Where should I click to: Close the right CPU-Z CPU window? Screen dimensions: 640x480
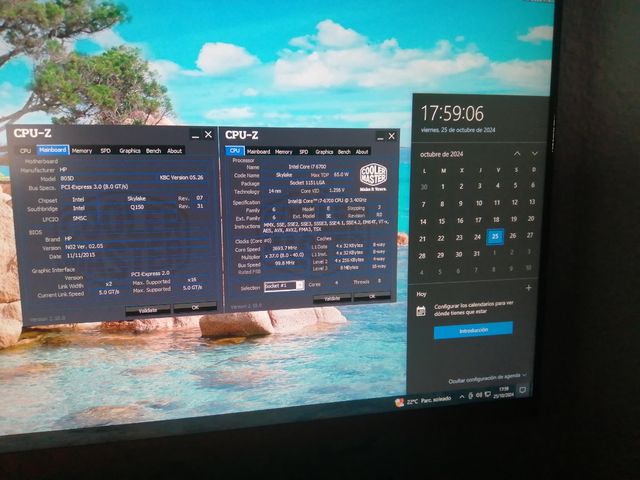click(391, 136)
